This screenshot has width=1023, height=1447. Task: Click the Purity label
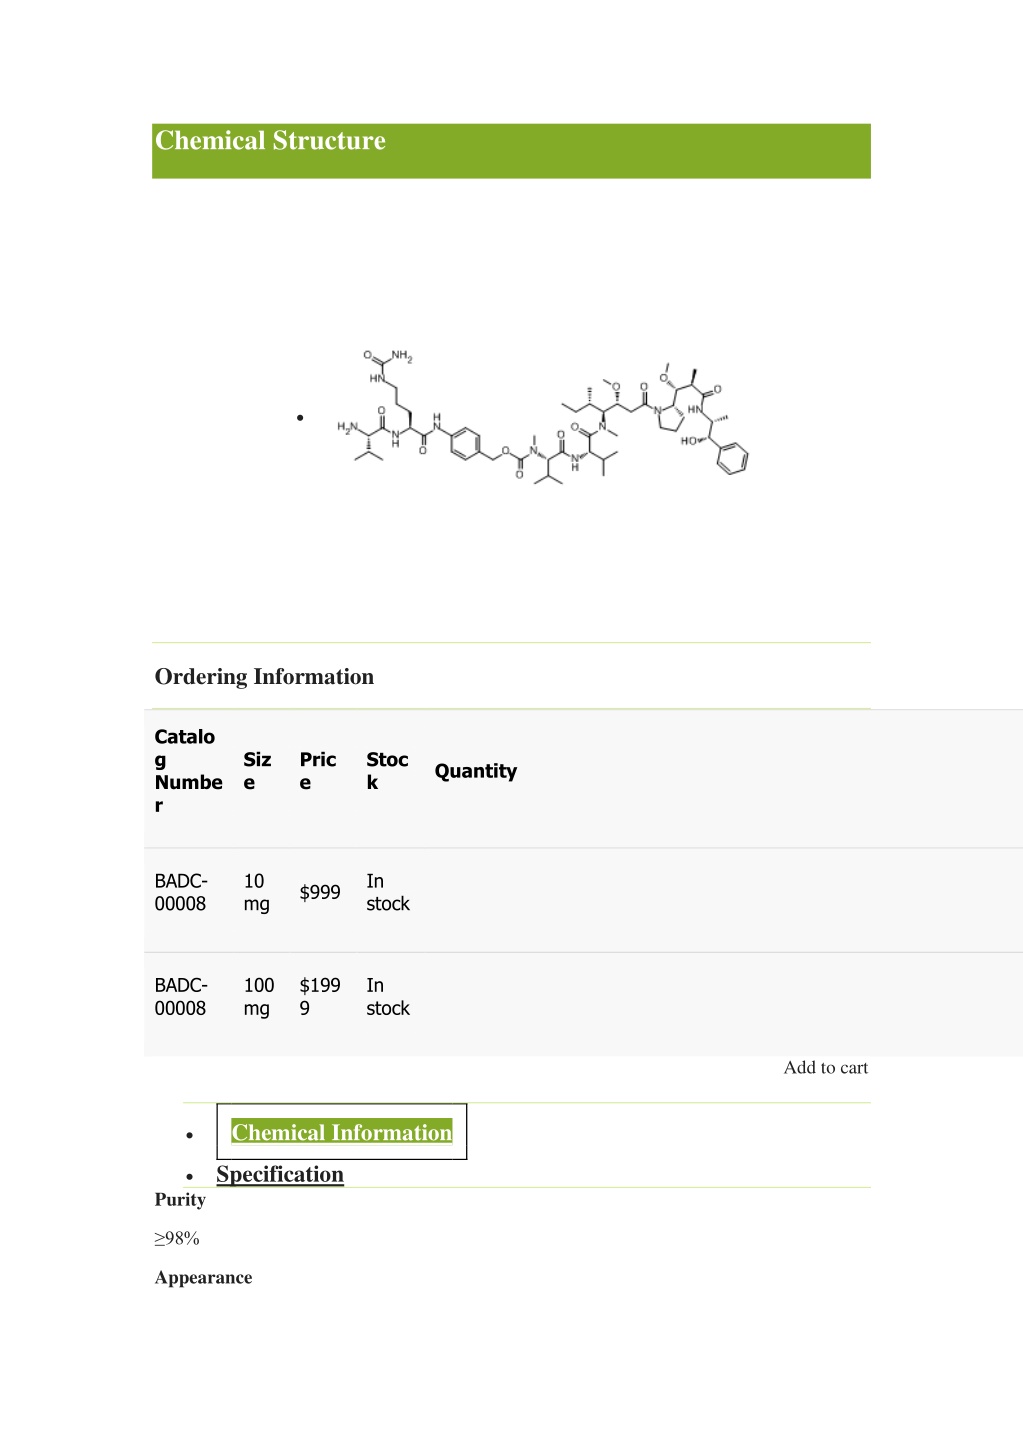pos(180,1200)
